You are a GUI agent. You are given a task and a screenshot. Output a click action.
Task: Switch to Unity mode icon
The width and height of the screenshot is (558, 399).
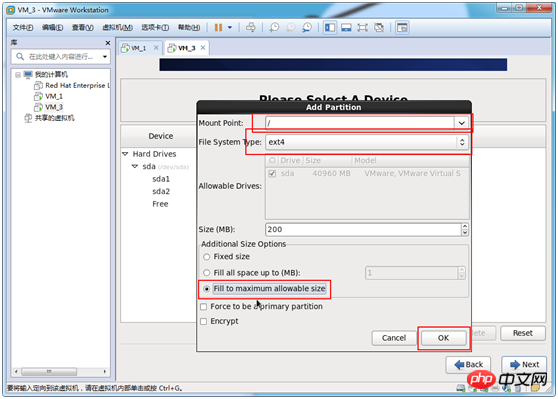379,27
